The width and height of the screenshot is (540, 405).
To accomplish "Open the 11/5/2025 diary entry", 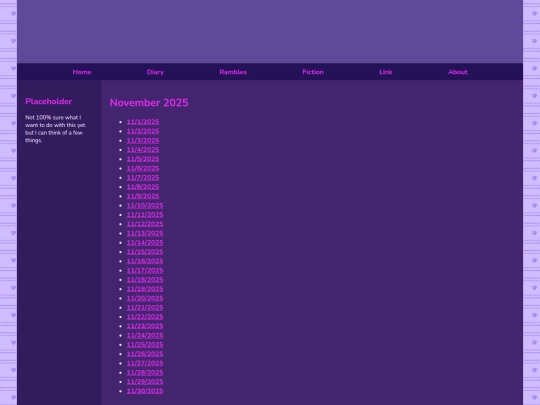I will 143,159.
